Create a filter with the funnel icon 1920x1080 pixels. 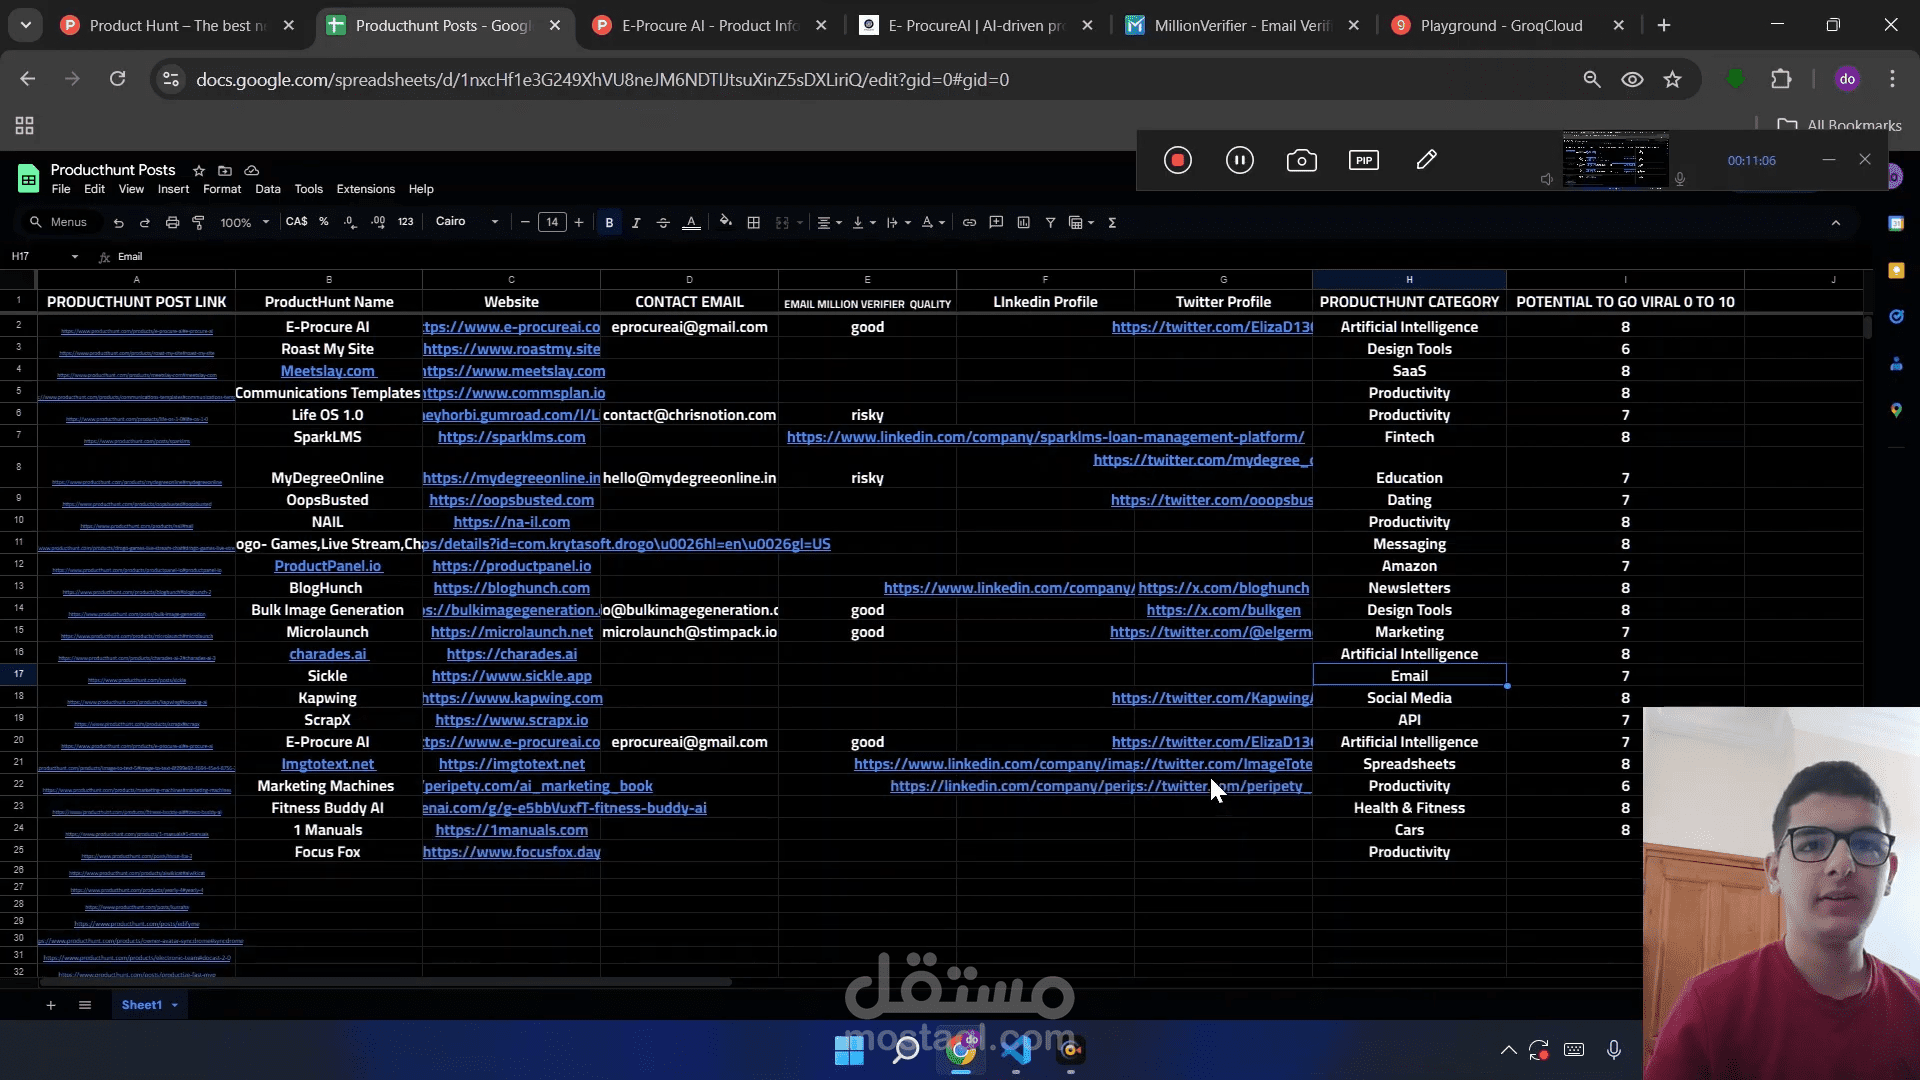1050,222
